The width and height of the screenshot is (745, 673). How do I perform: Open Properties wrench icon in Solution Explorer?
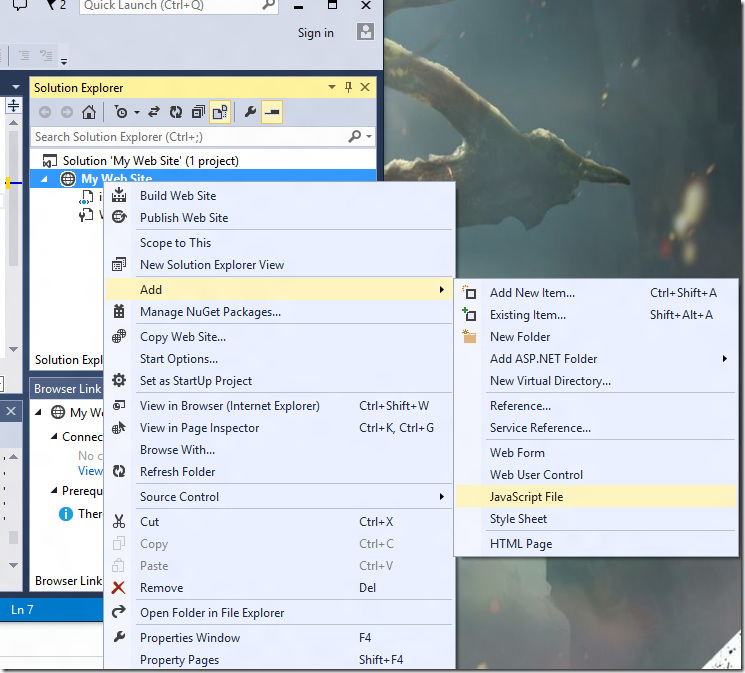[x=250, y=112]
